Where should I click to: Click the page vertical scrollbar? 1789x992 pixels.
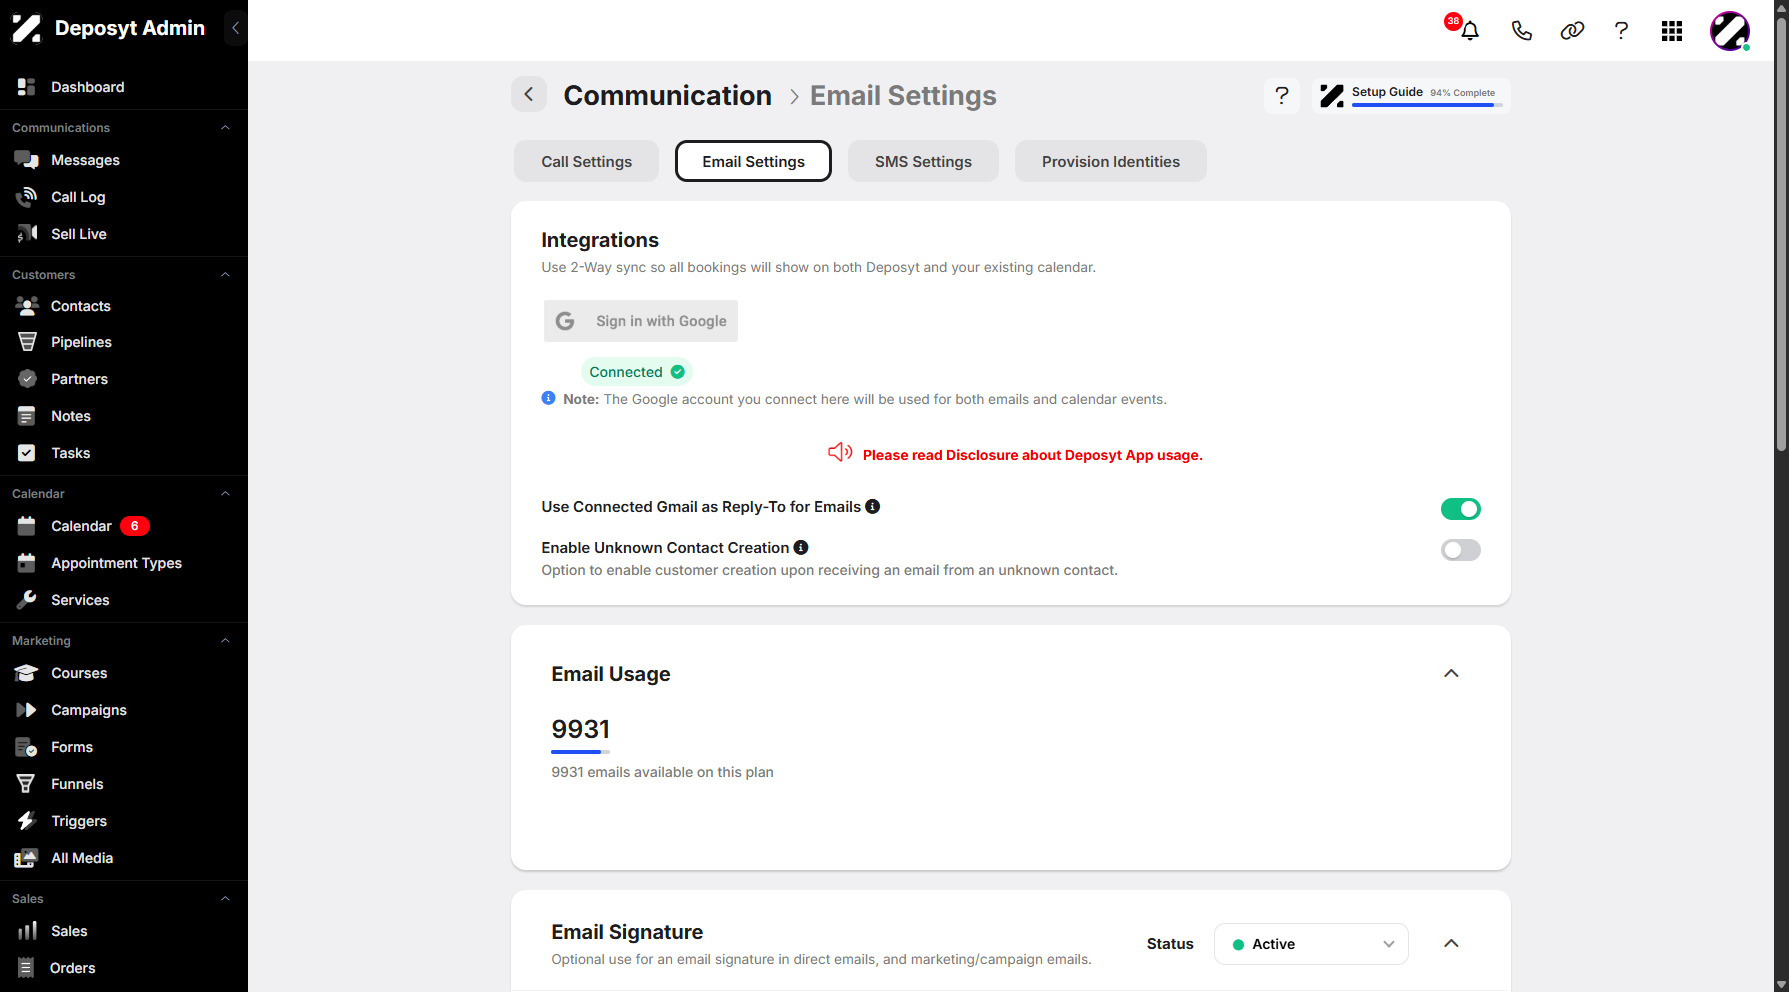(1781, 235)
